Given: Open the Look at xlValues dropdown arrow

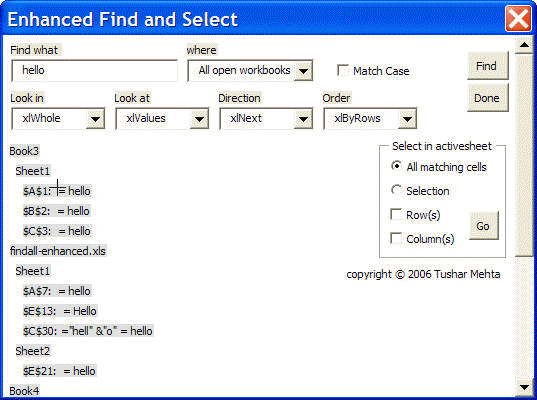Looking at the screenshot, I should 199,119.
